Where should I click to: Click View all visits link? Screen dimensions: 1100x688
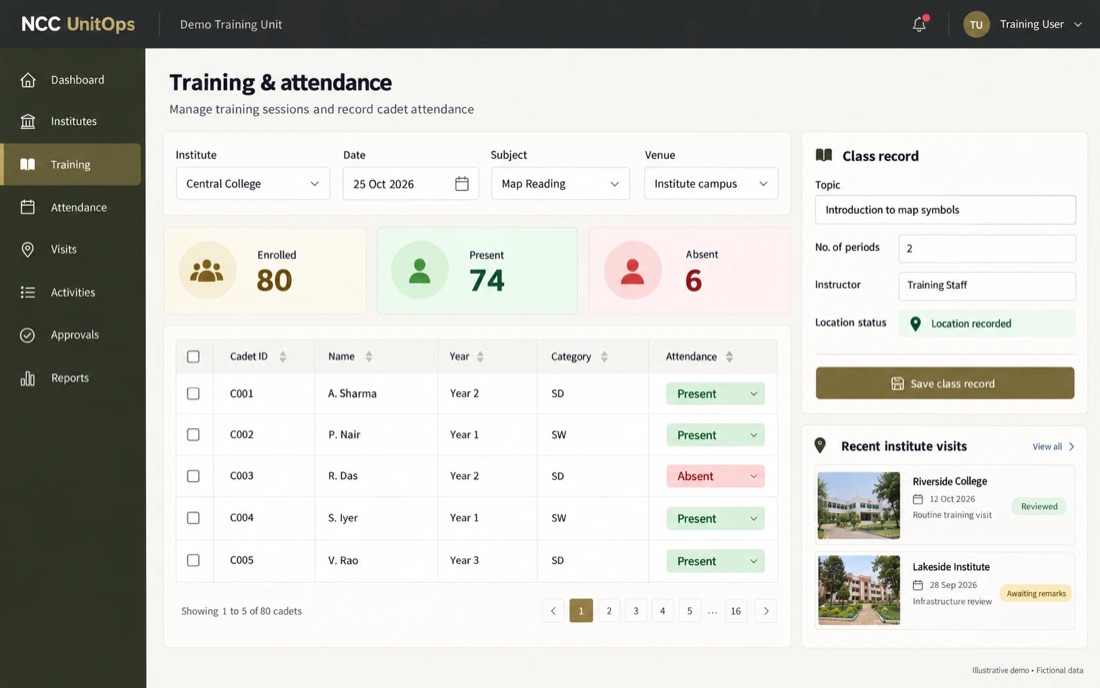point(1053,447)
